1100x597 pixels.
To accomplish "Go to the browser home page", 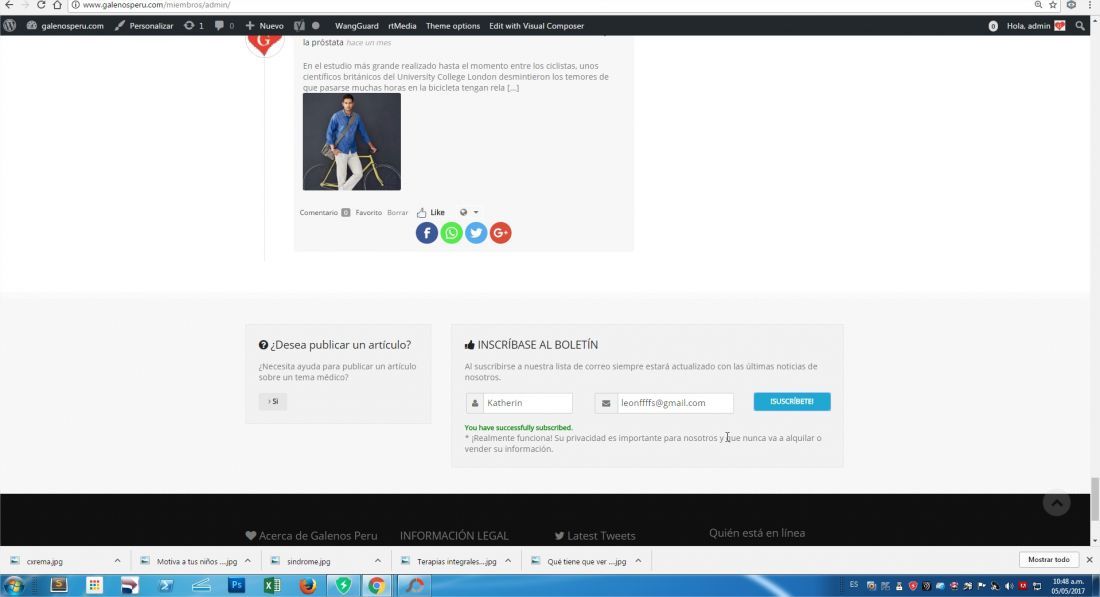I will 58,5.
